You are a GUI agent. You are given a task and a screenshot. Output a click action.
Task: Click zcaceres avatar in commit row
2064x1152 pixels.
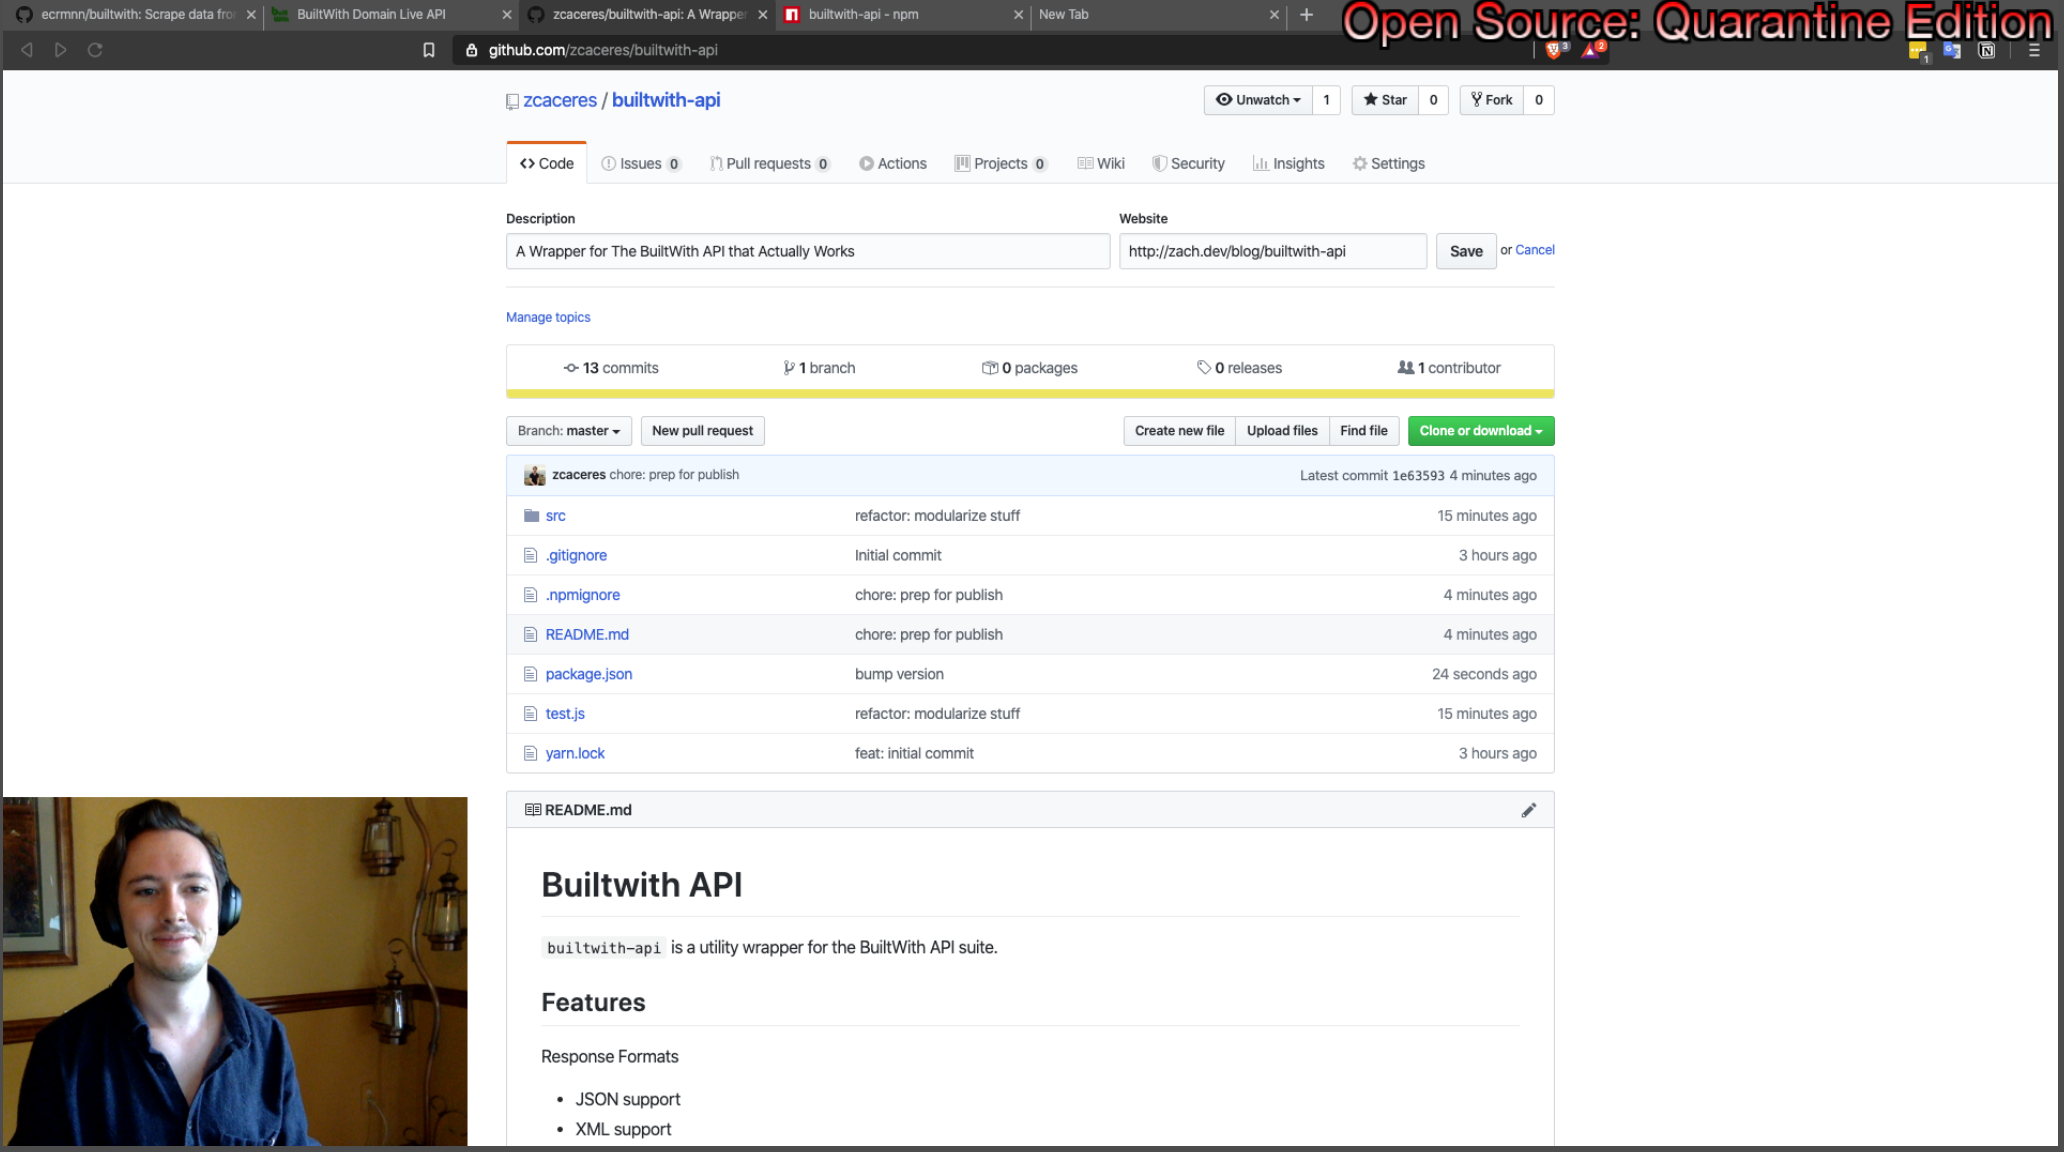(x=535, y=476)
